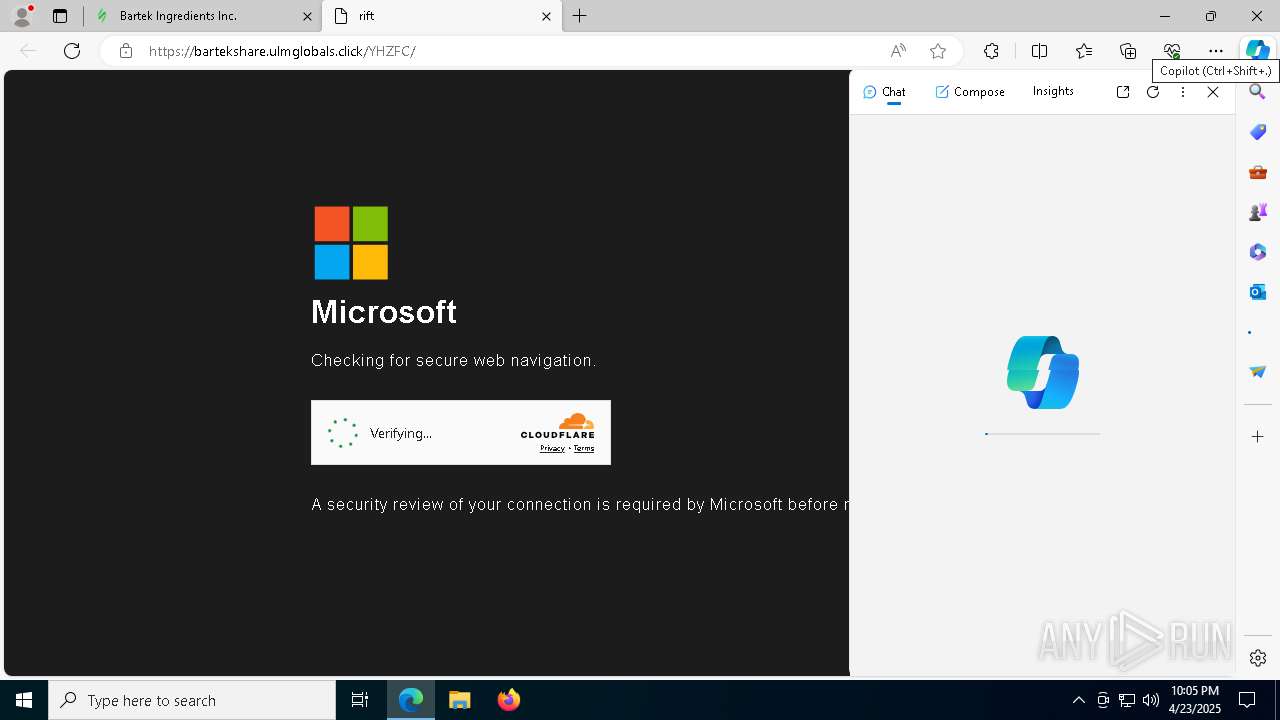Open network icon in tray

1127,700
